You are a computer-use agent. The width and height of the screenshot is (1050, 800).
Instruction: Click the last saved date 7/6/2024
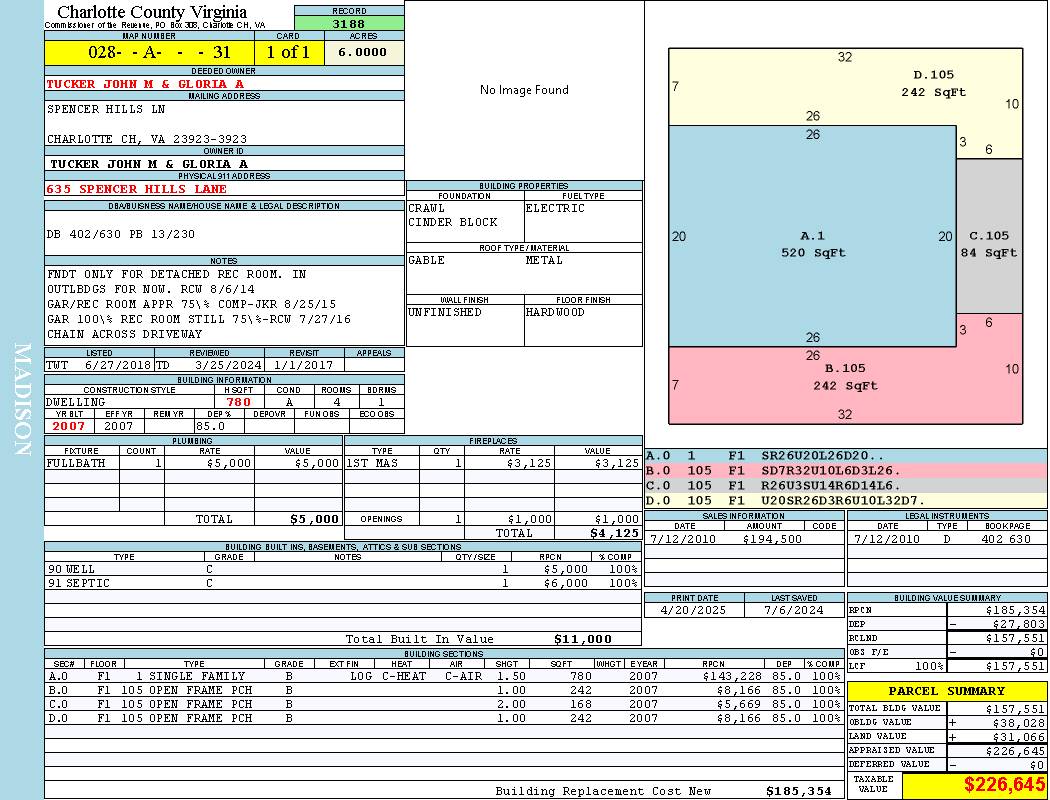tap(794, 611)
